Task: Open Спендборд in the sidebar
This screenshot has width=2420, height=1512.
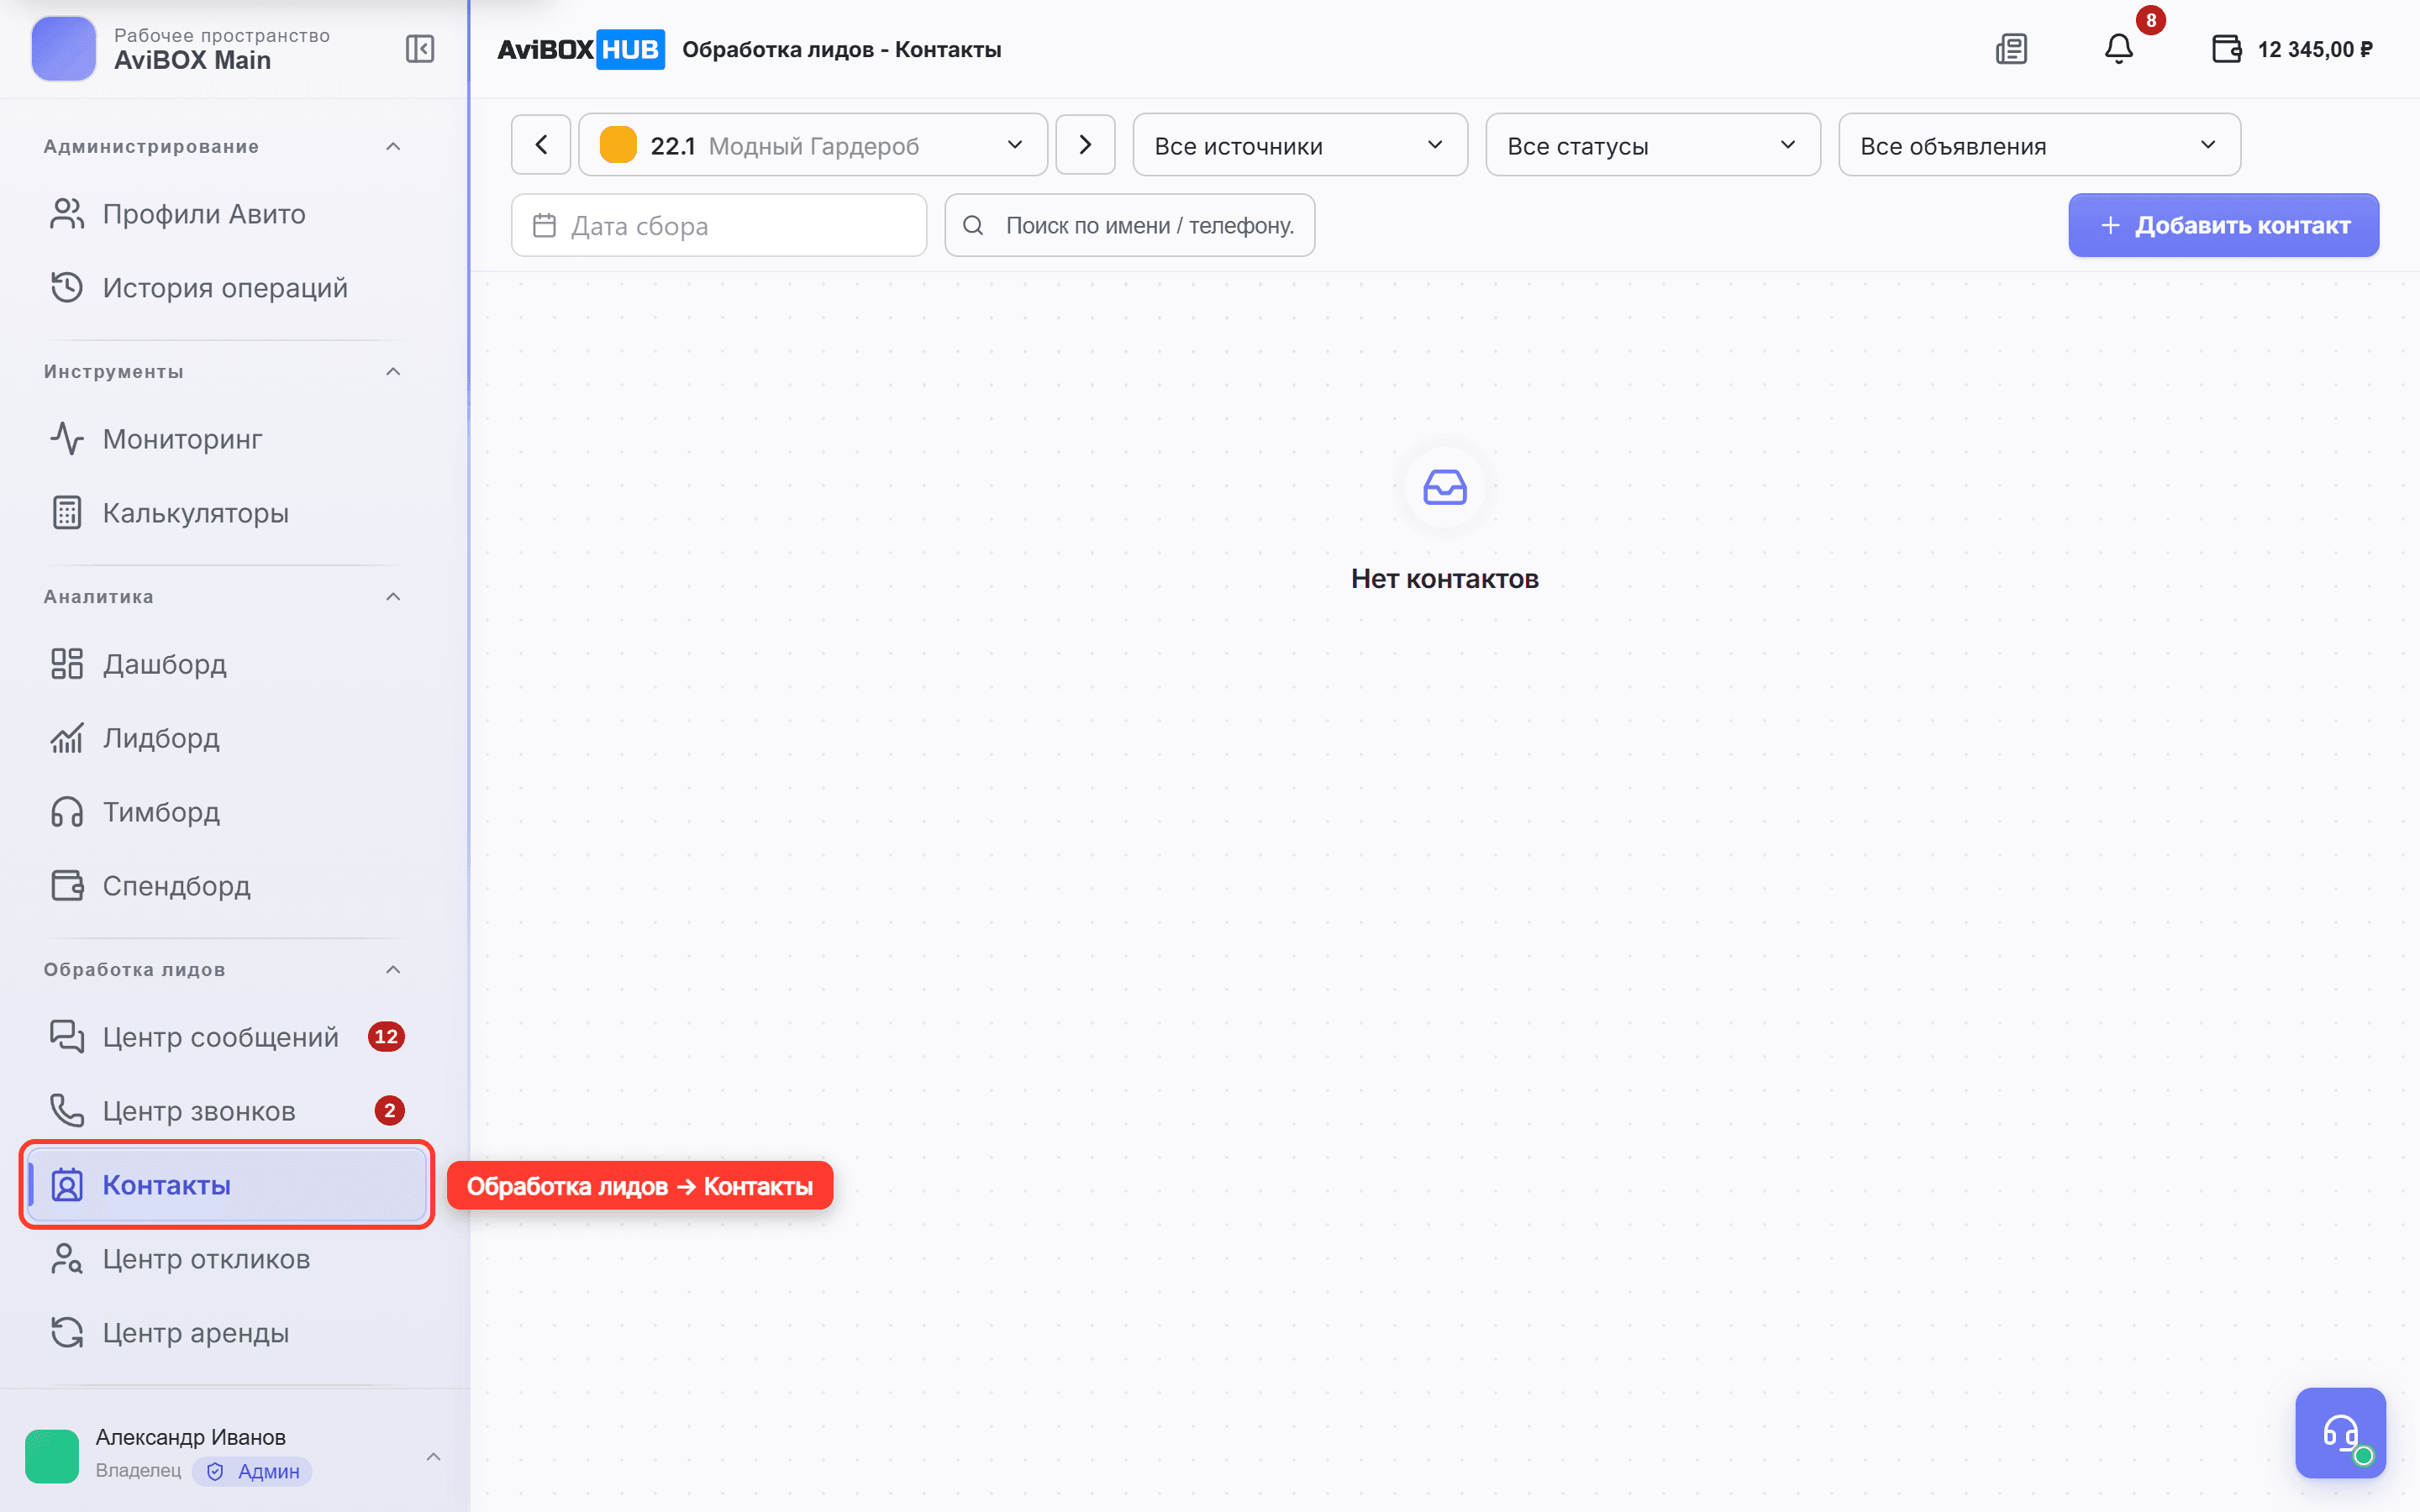Action: coord(227,886)
